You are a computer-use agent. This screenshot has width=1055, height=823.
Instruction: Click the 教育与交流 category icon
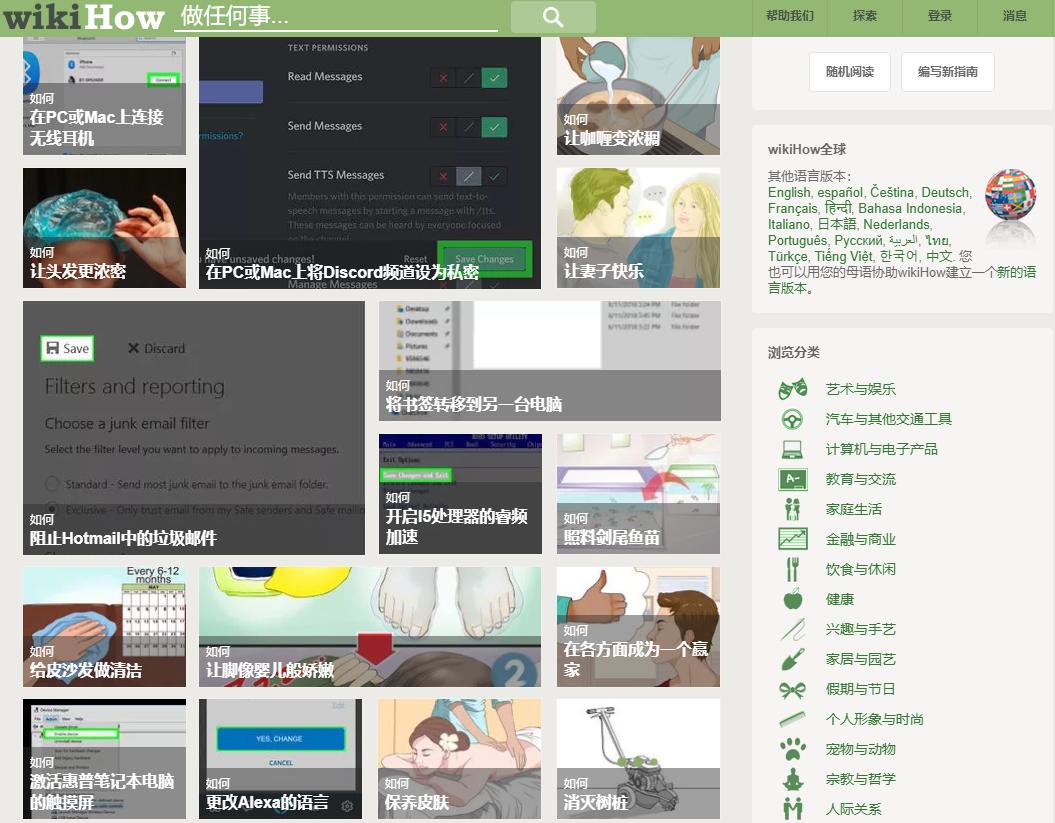pyautogui.click(x=794, y=479)
